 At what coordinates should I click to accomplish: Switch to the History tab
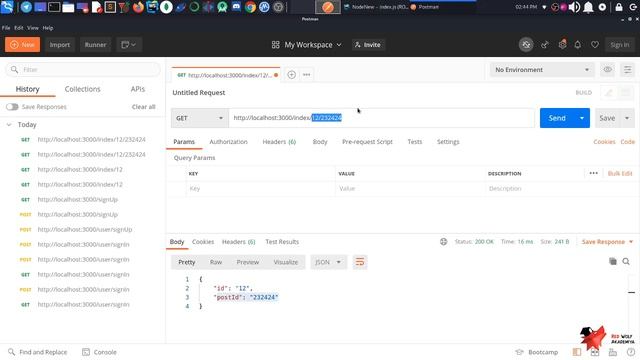tap(27, 89)
